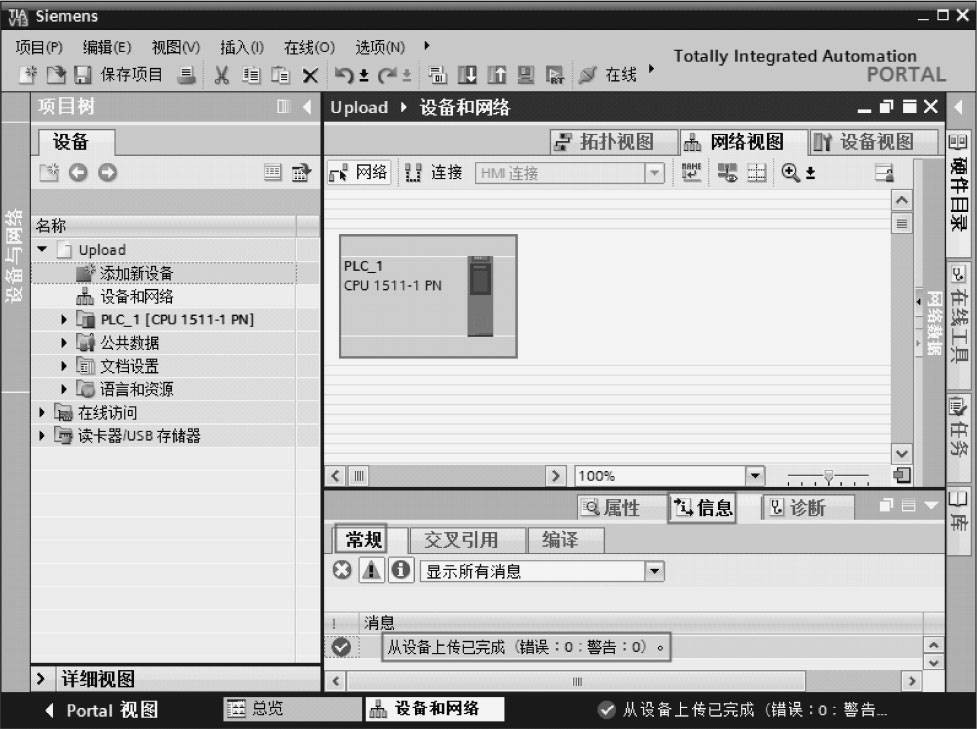The height and width of the screenshot is (729, 977).
Task: Switch to Portal 视图
Action: (x=102, y=710)
